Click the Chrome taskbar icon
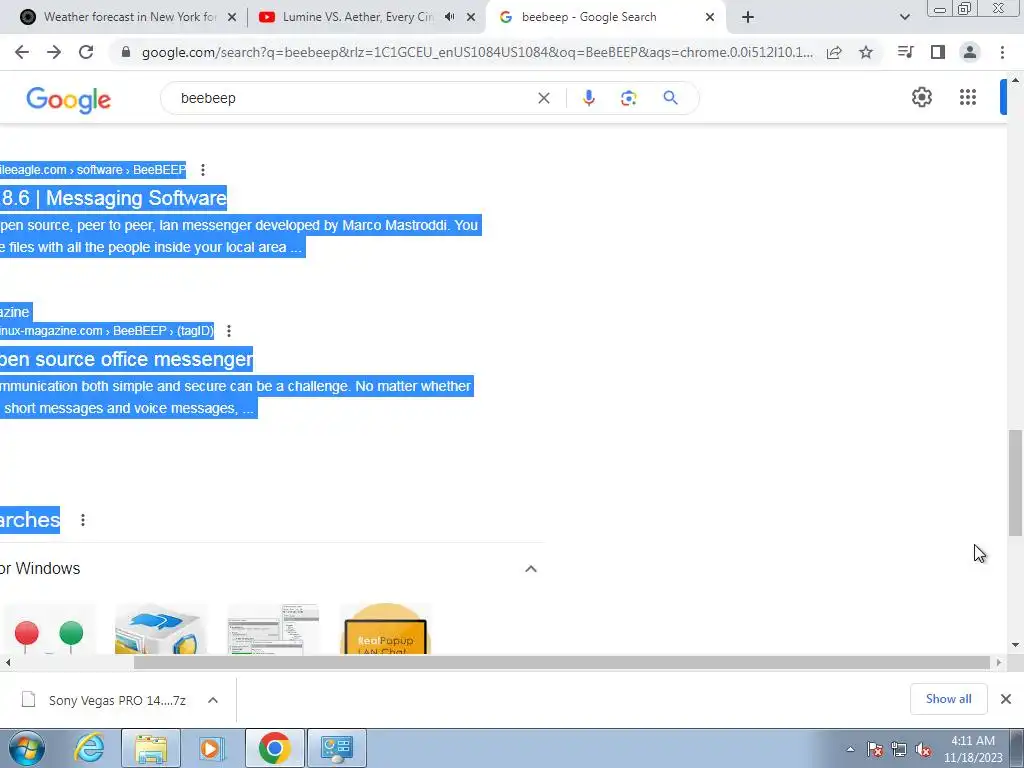Image resolution: width=1024 pixels, height=768 pixels. pyautogui.click(x=274, y=748)
